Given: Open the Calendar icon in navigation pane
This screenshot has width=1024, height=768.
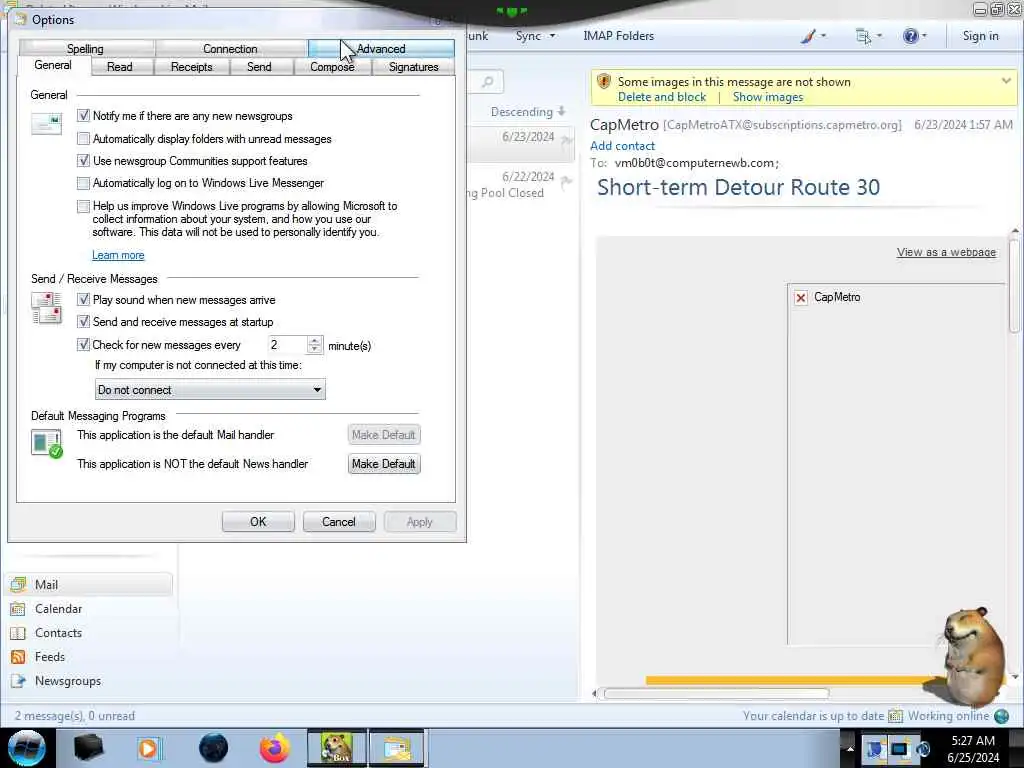Looking at the screenshot, I should point(18,609).
